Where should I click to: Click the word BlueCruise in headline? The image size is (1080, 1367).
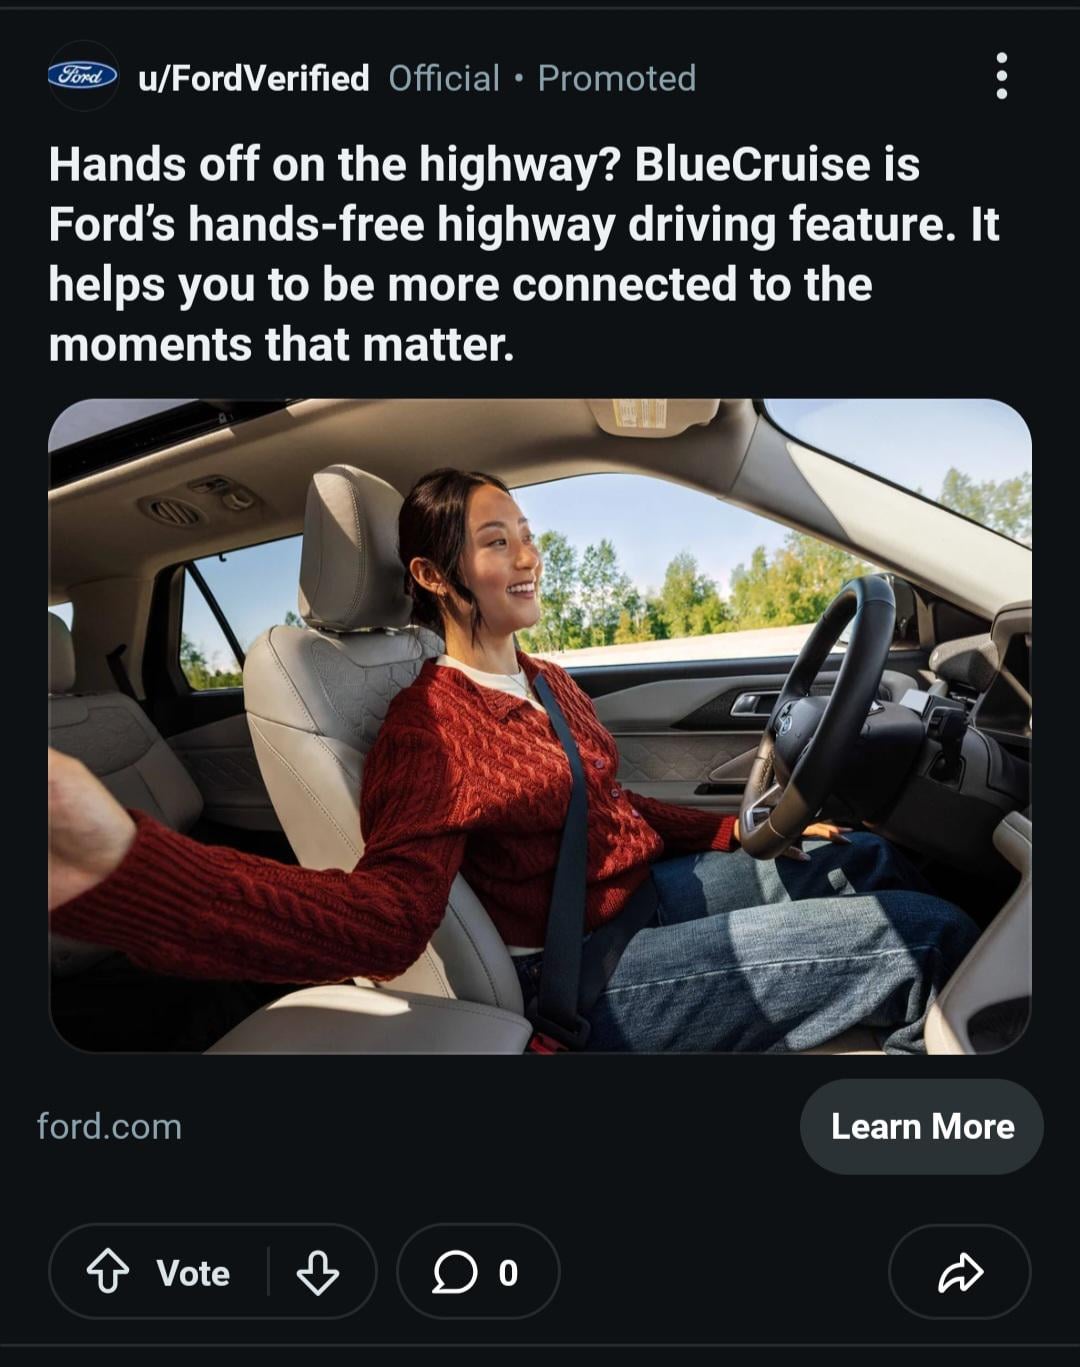click(752, 164)
